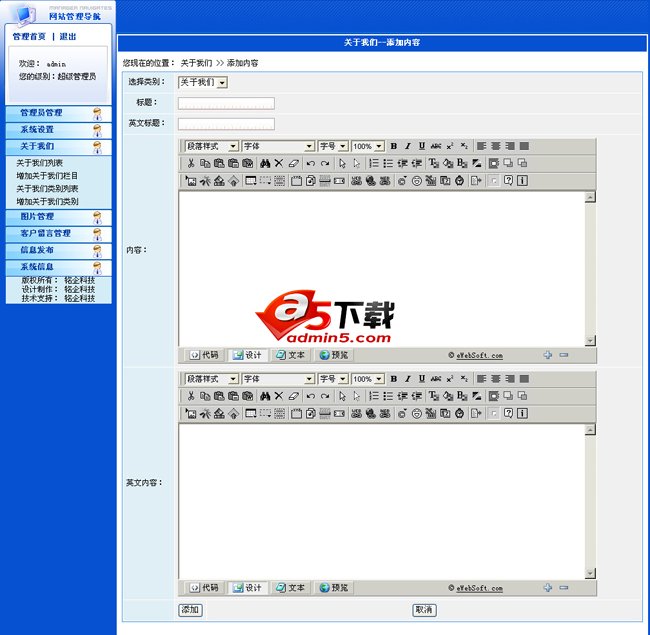Open 100% zoom dropdown in 内容 editor
The image size is (650, 635).
point(368,146)
